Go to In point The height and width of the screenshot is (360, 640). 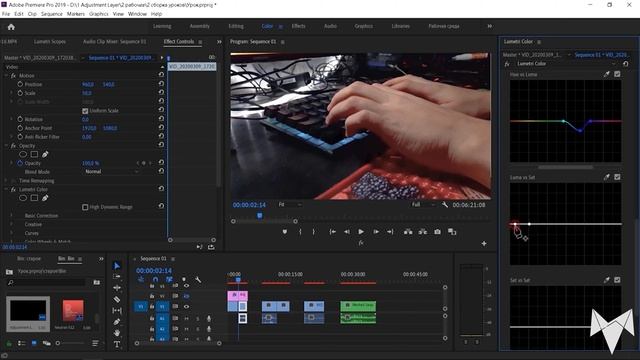(332, 232)
